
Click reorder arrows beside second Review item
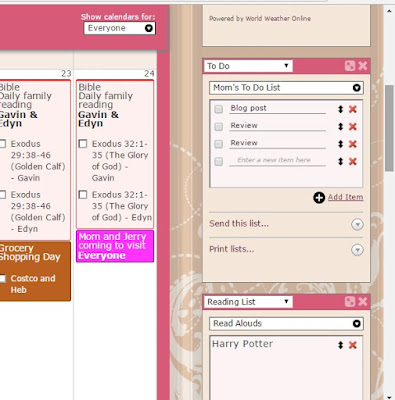click(340, 144)
